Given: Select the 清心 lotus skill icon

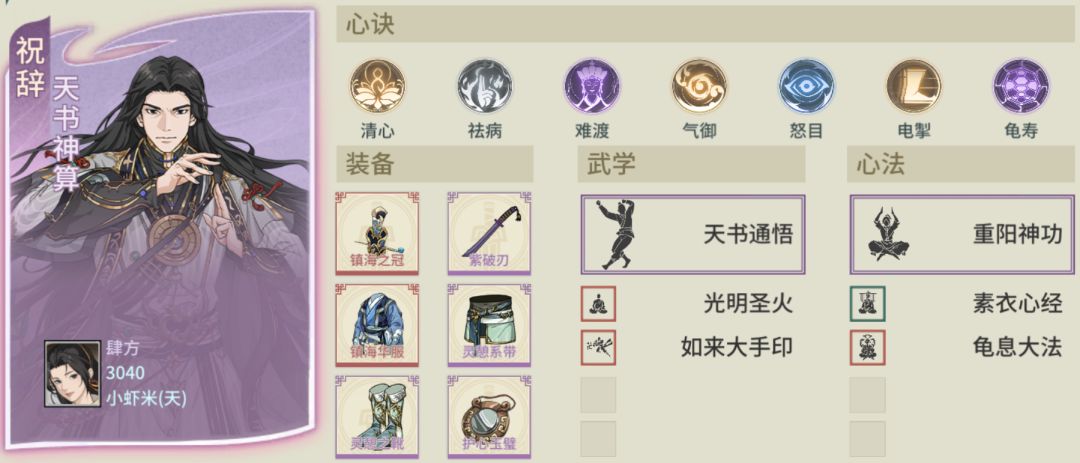Looking at the screenshot, I should point(377,86).
